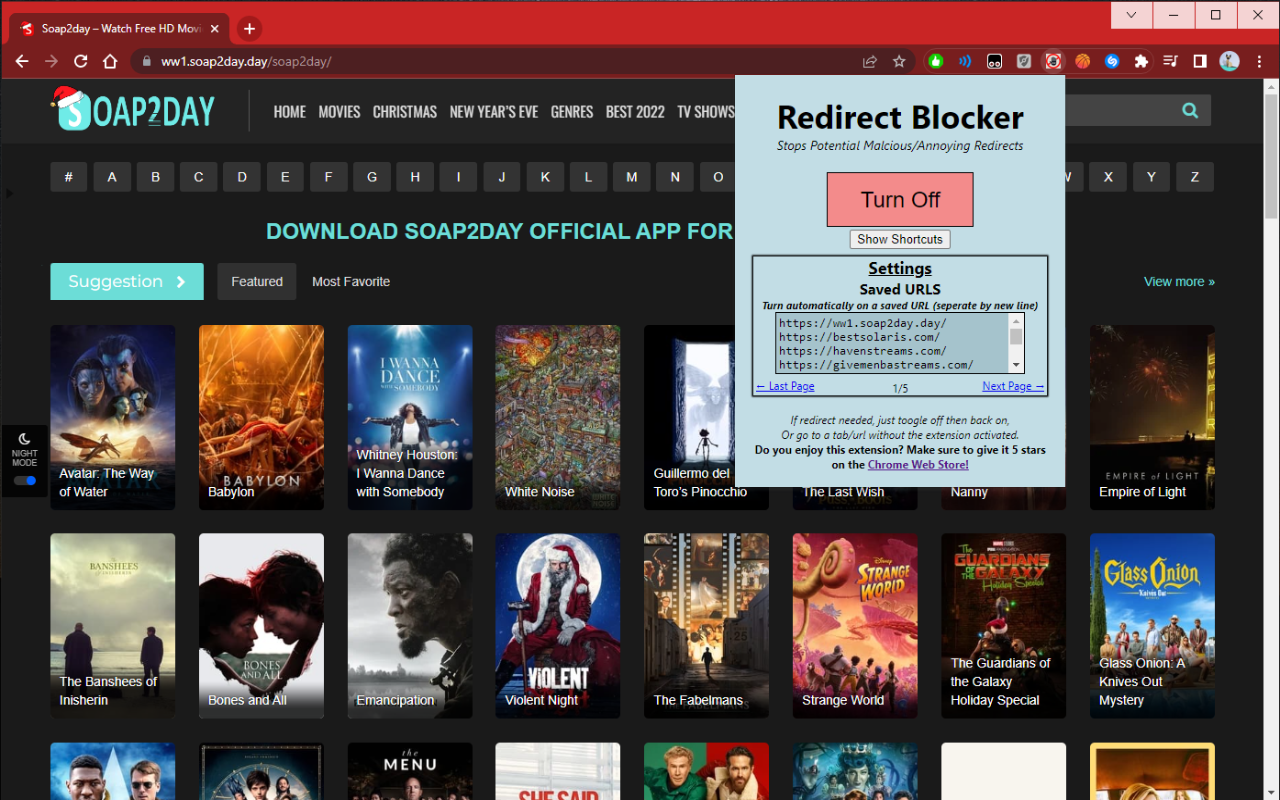Open the Chrome three-dot menu

point(1259,61)
